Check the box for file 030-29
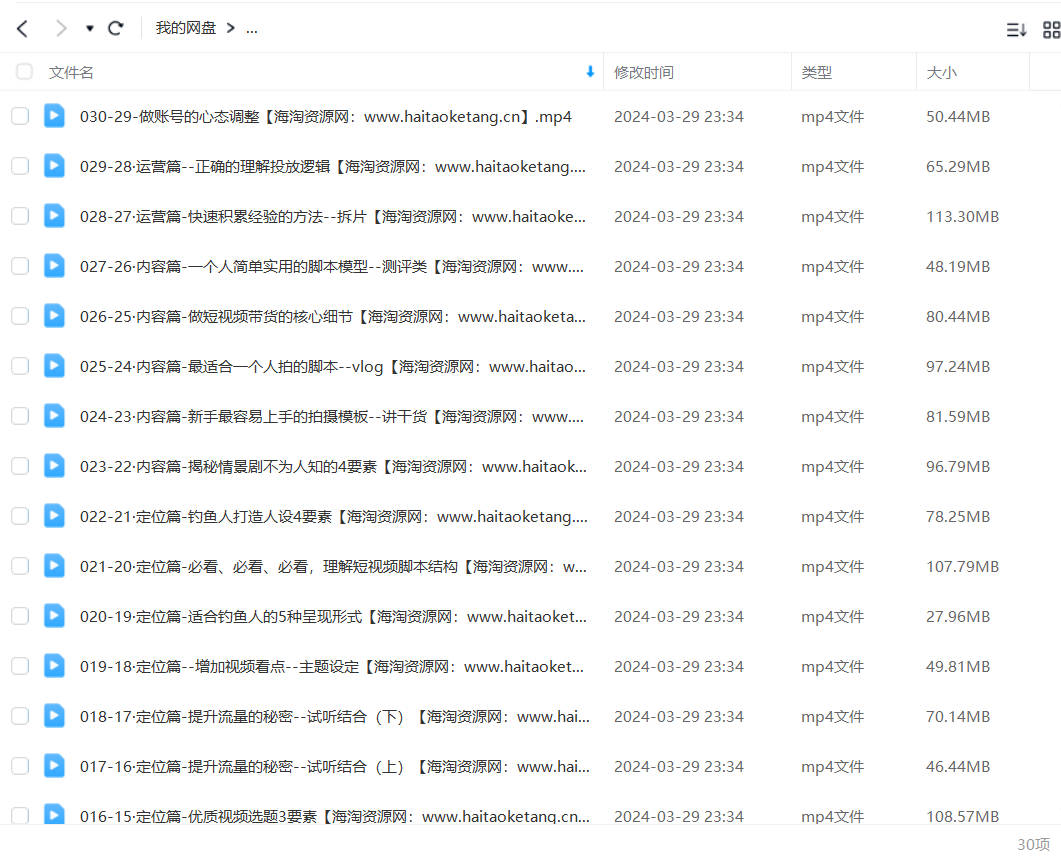The width and height of the screenshot is (1061, 859). (x=20, y=116)
